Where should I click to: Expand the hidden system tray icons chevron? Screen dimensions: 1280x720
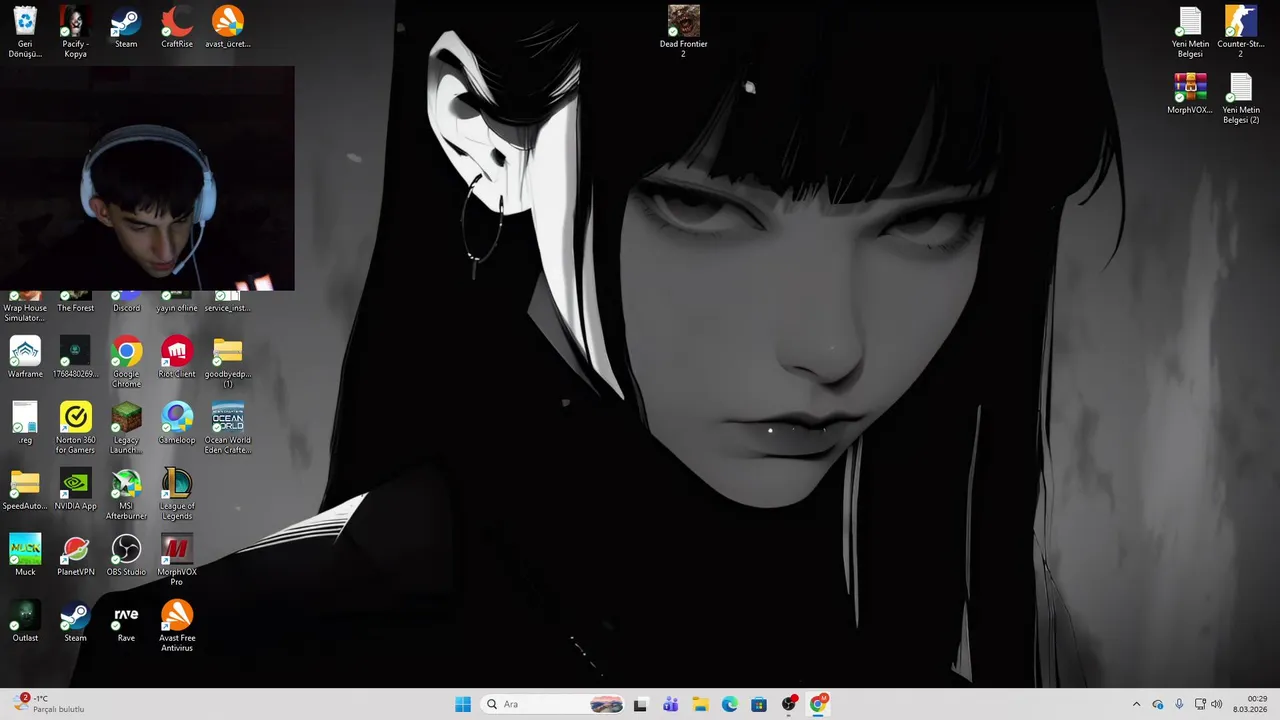[x=1136, y=704]
